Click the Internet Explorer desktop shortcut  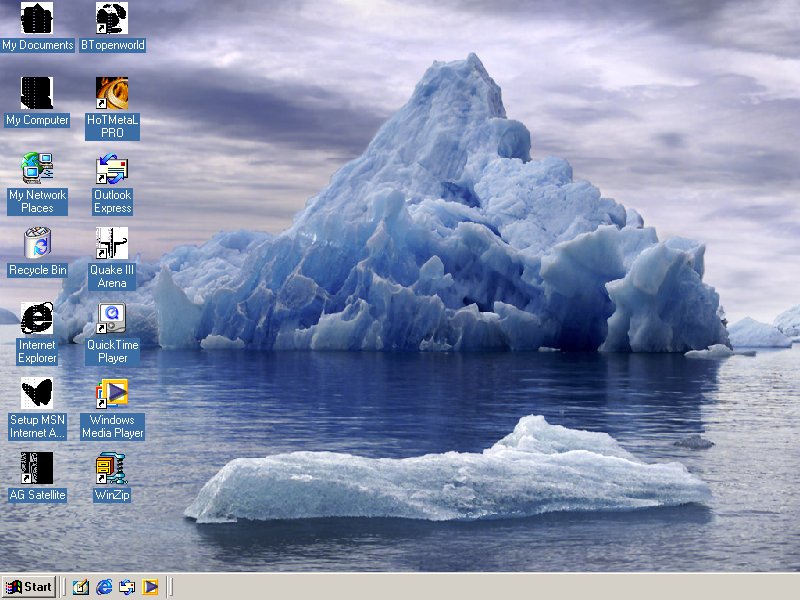click(37, 319)
